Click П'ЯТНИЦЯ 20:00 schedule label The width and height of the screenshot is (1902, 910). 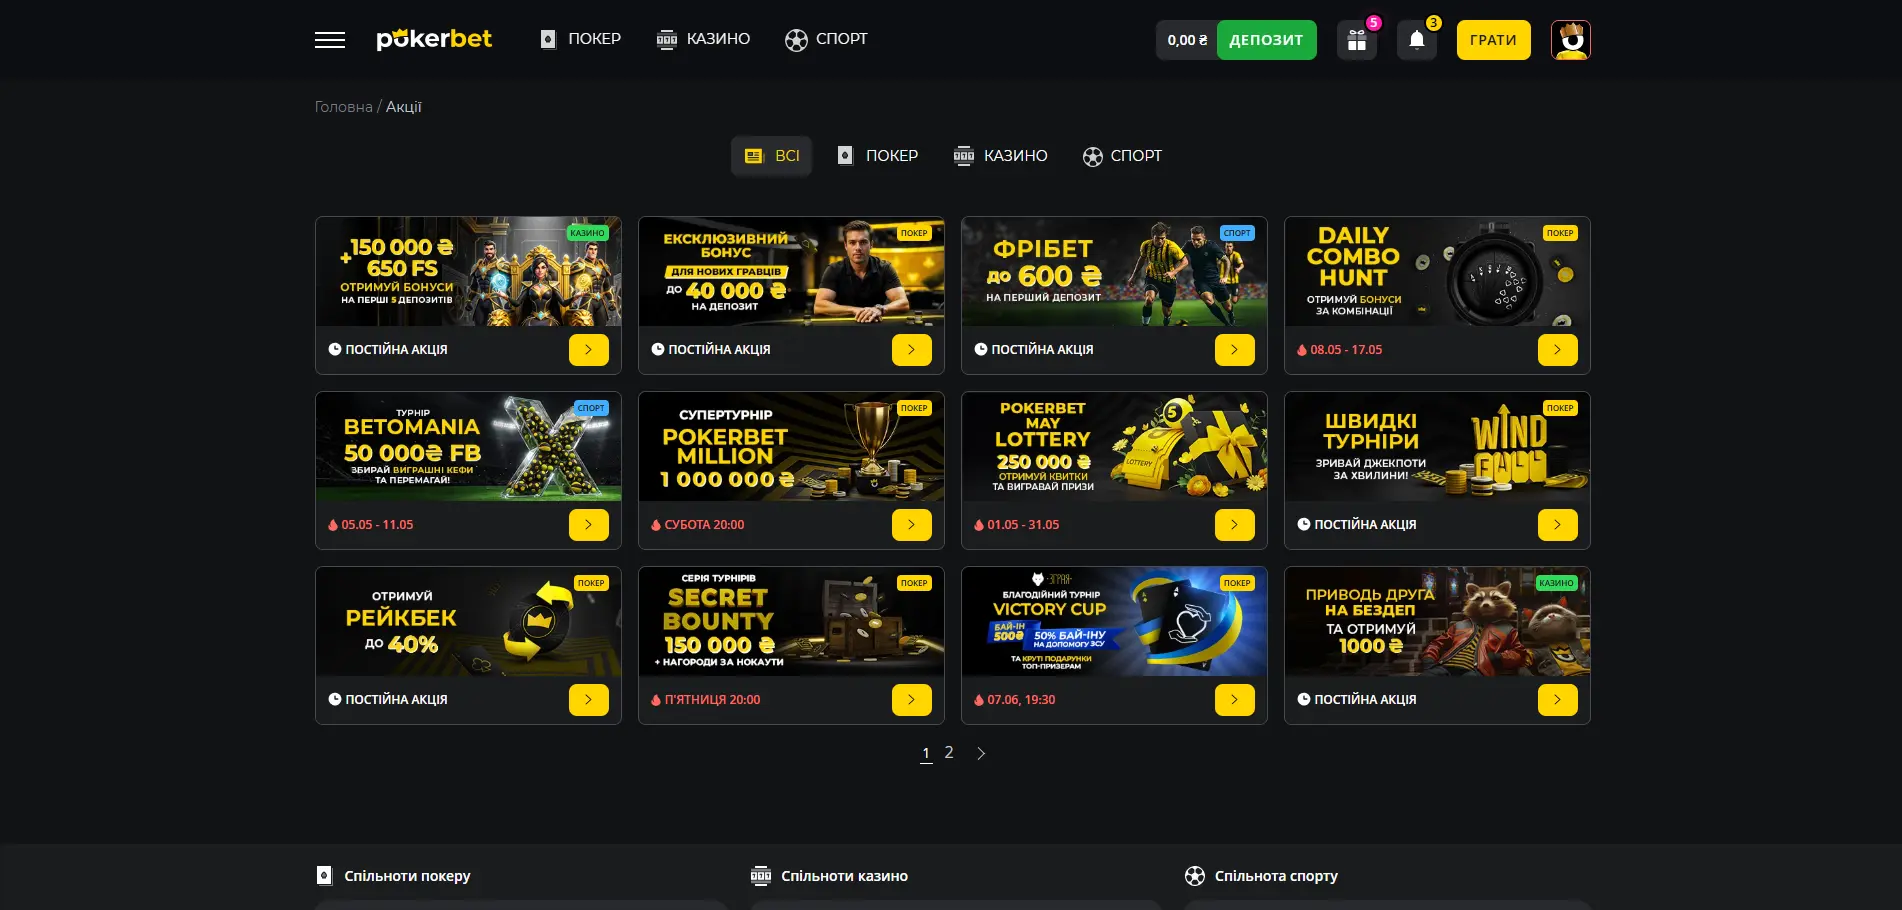click(712, 700)
